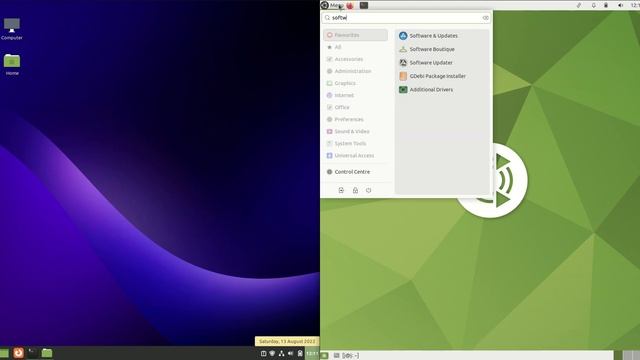Launch terminal from the MATE top panel
This screenshot has width=640, height=360.
(x=364, y=5)
